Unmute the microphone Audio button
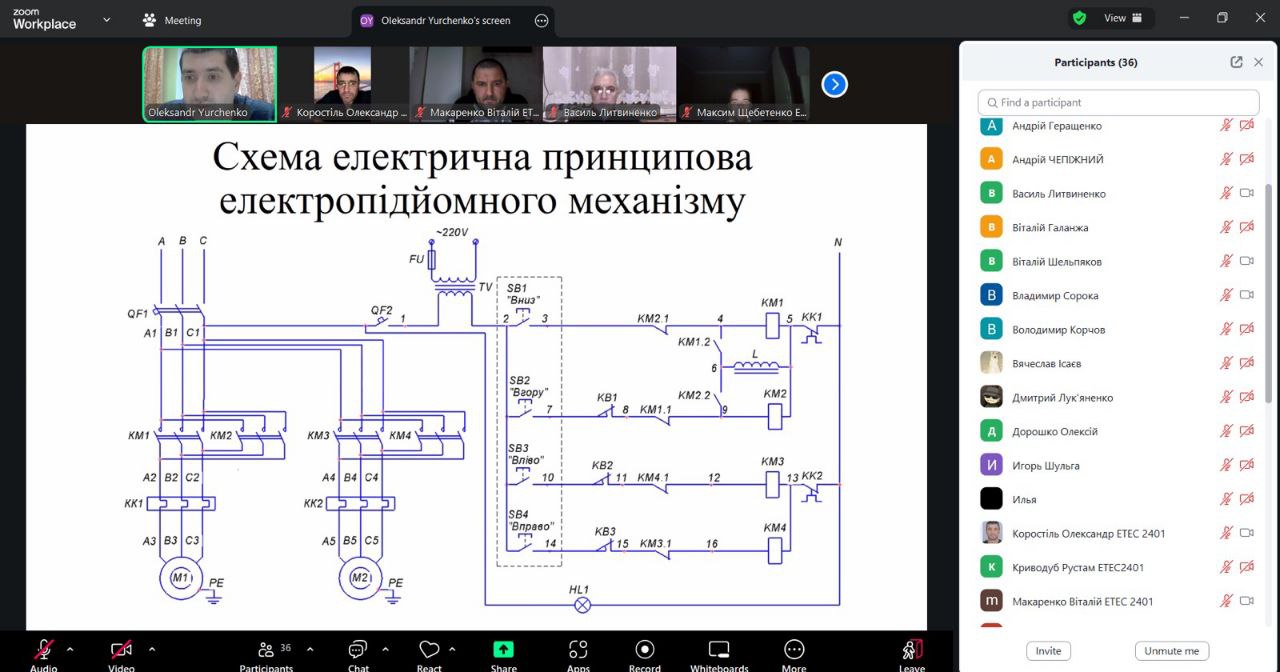Image resolution: width=1280 pixels, height=672 pixels. 44,650
